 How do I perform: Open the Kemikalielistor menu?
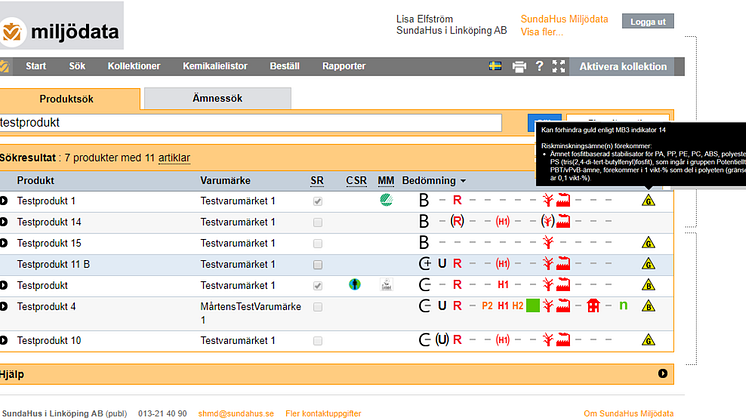pyautogui.click(x=215, y=66)
